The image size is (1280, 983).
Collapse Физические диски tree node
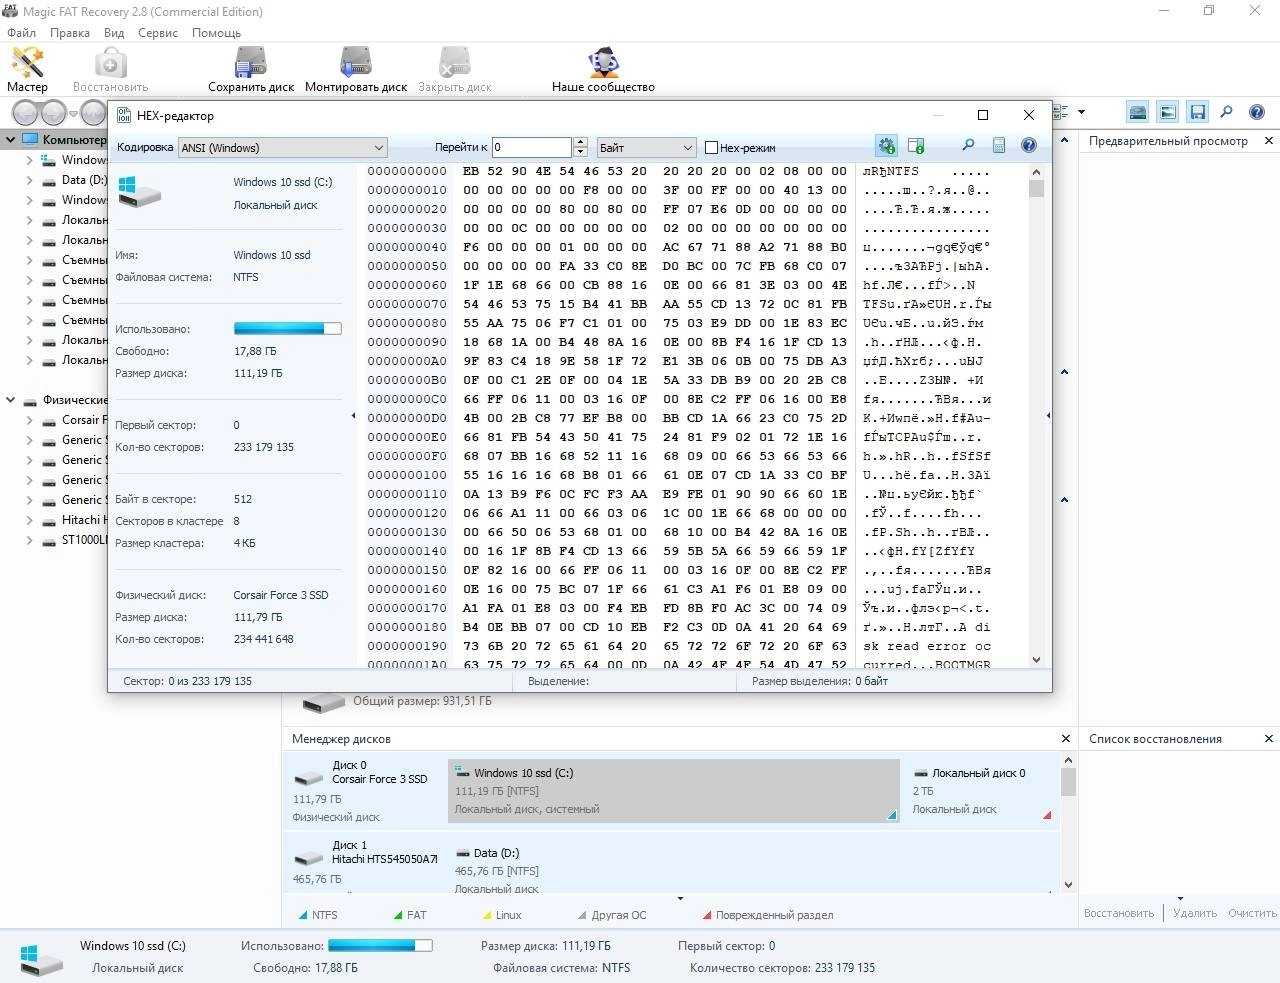(11, 400)
